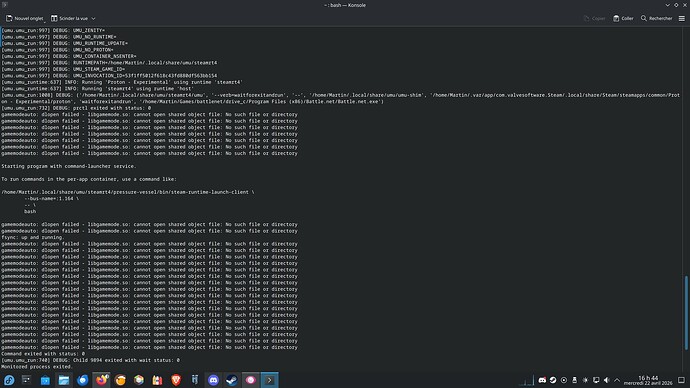Viewport: 690px width, 388px height.
Task: Click the 'UMU_CONTAINER_NSENTER=' line
Action: (x=69, y=56)
